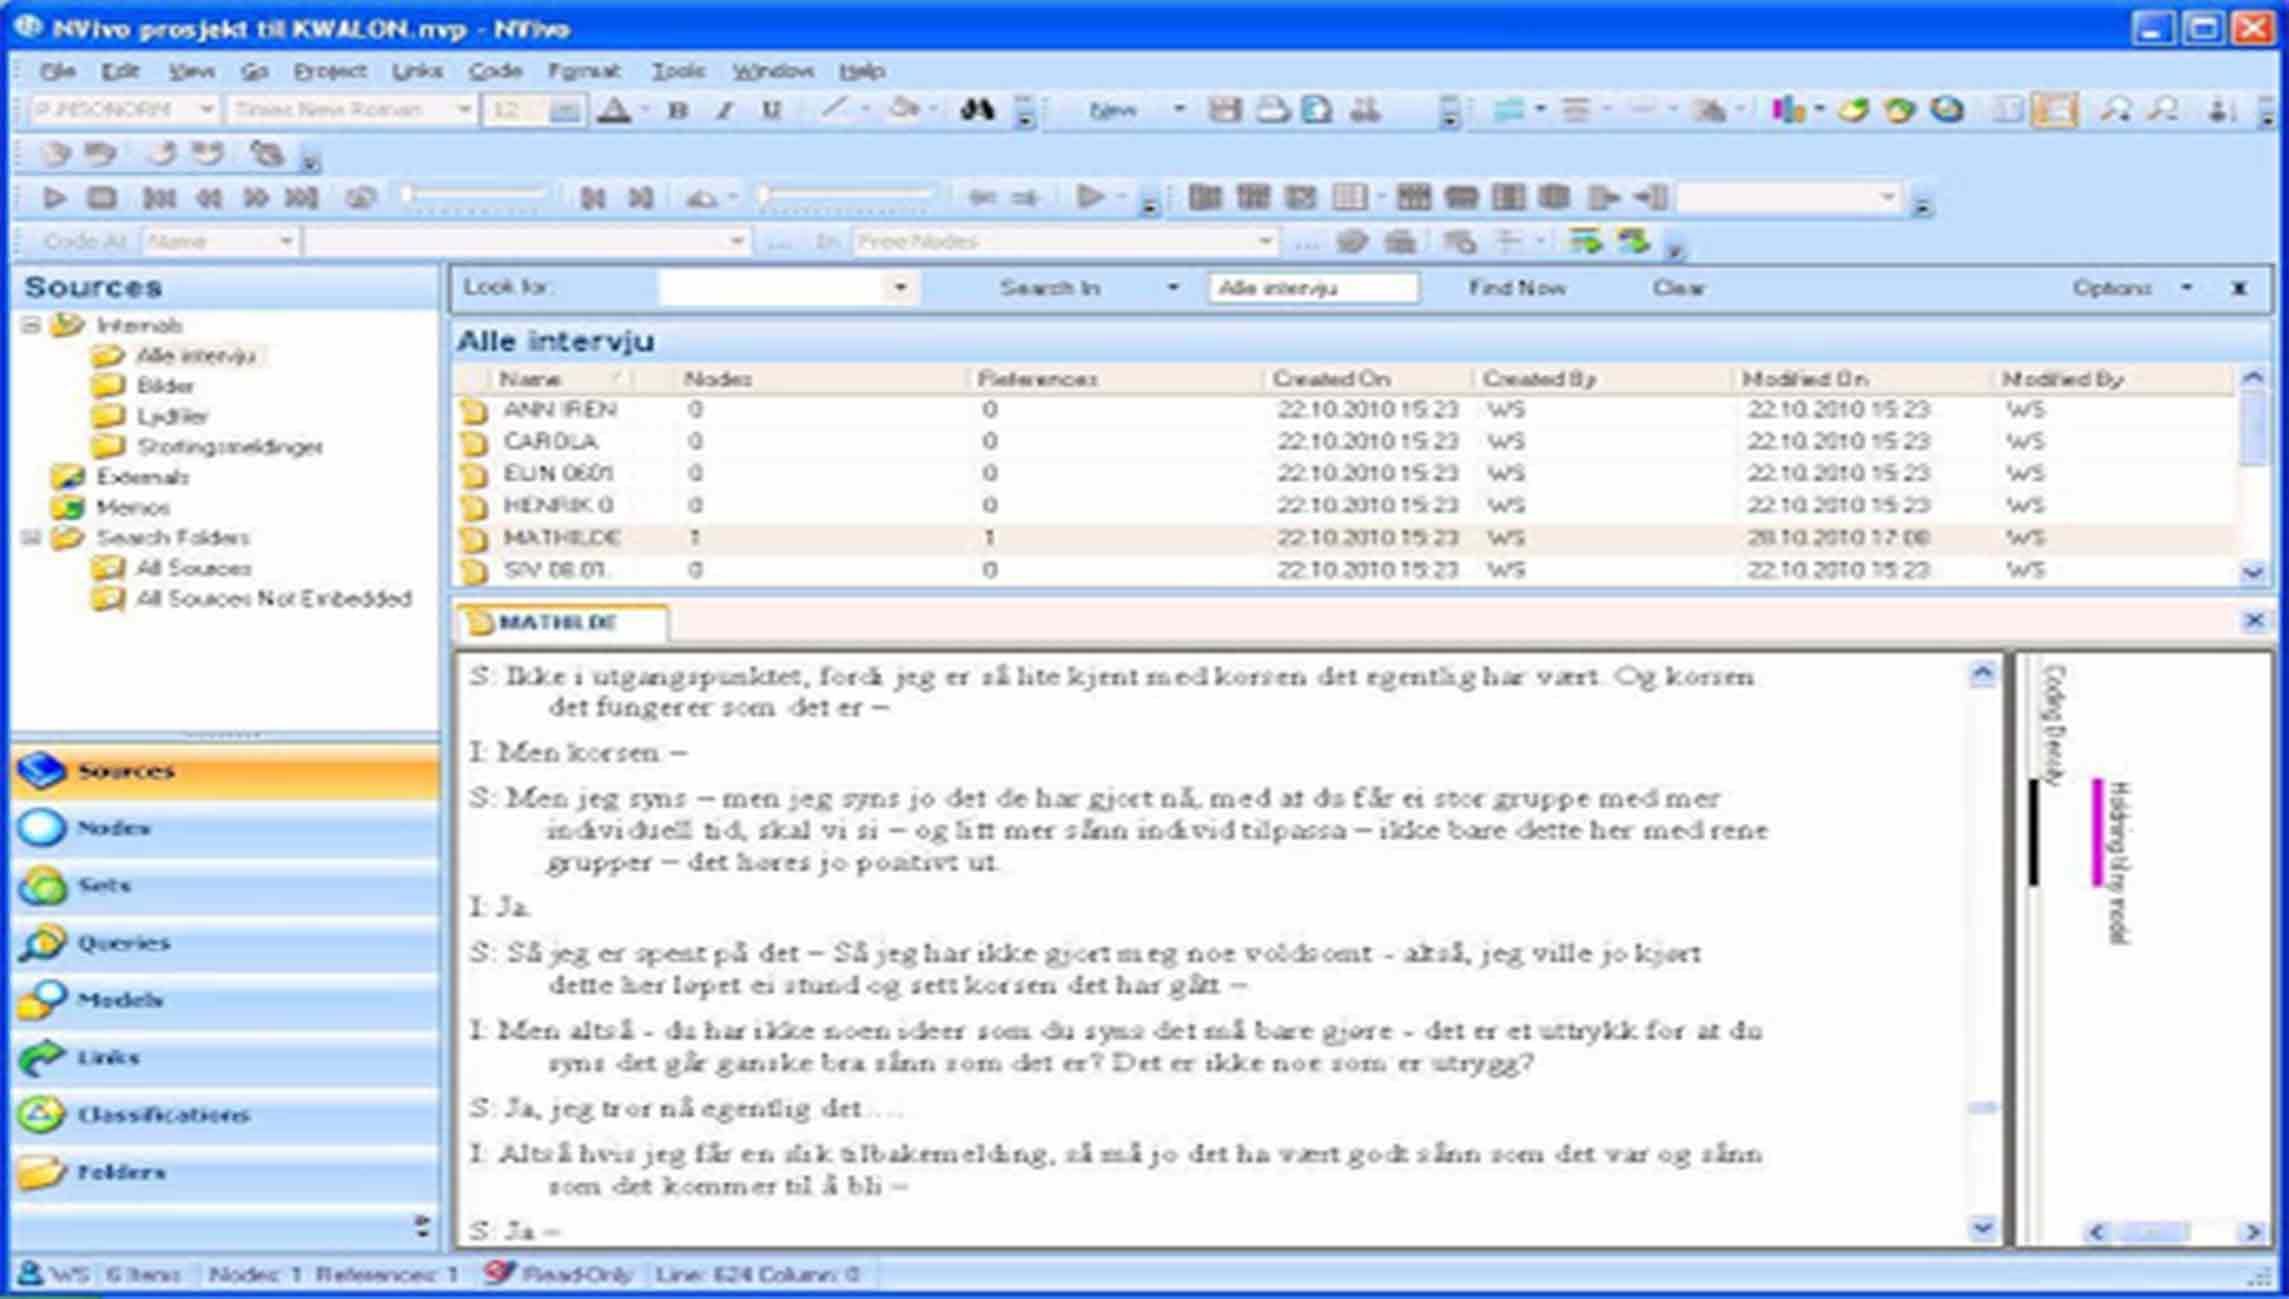Click the Play media button
The width and height of the screenshot is (2289, 1299).
[x=54, y=198]
